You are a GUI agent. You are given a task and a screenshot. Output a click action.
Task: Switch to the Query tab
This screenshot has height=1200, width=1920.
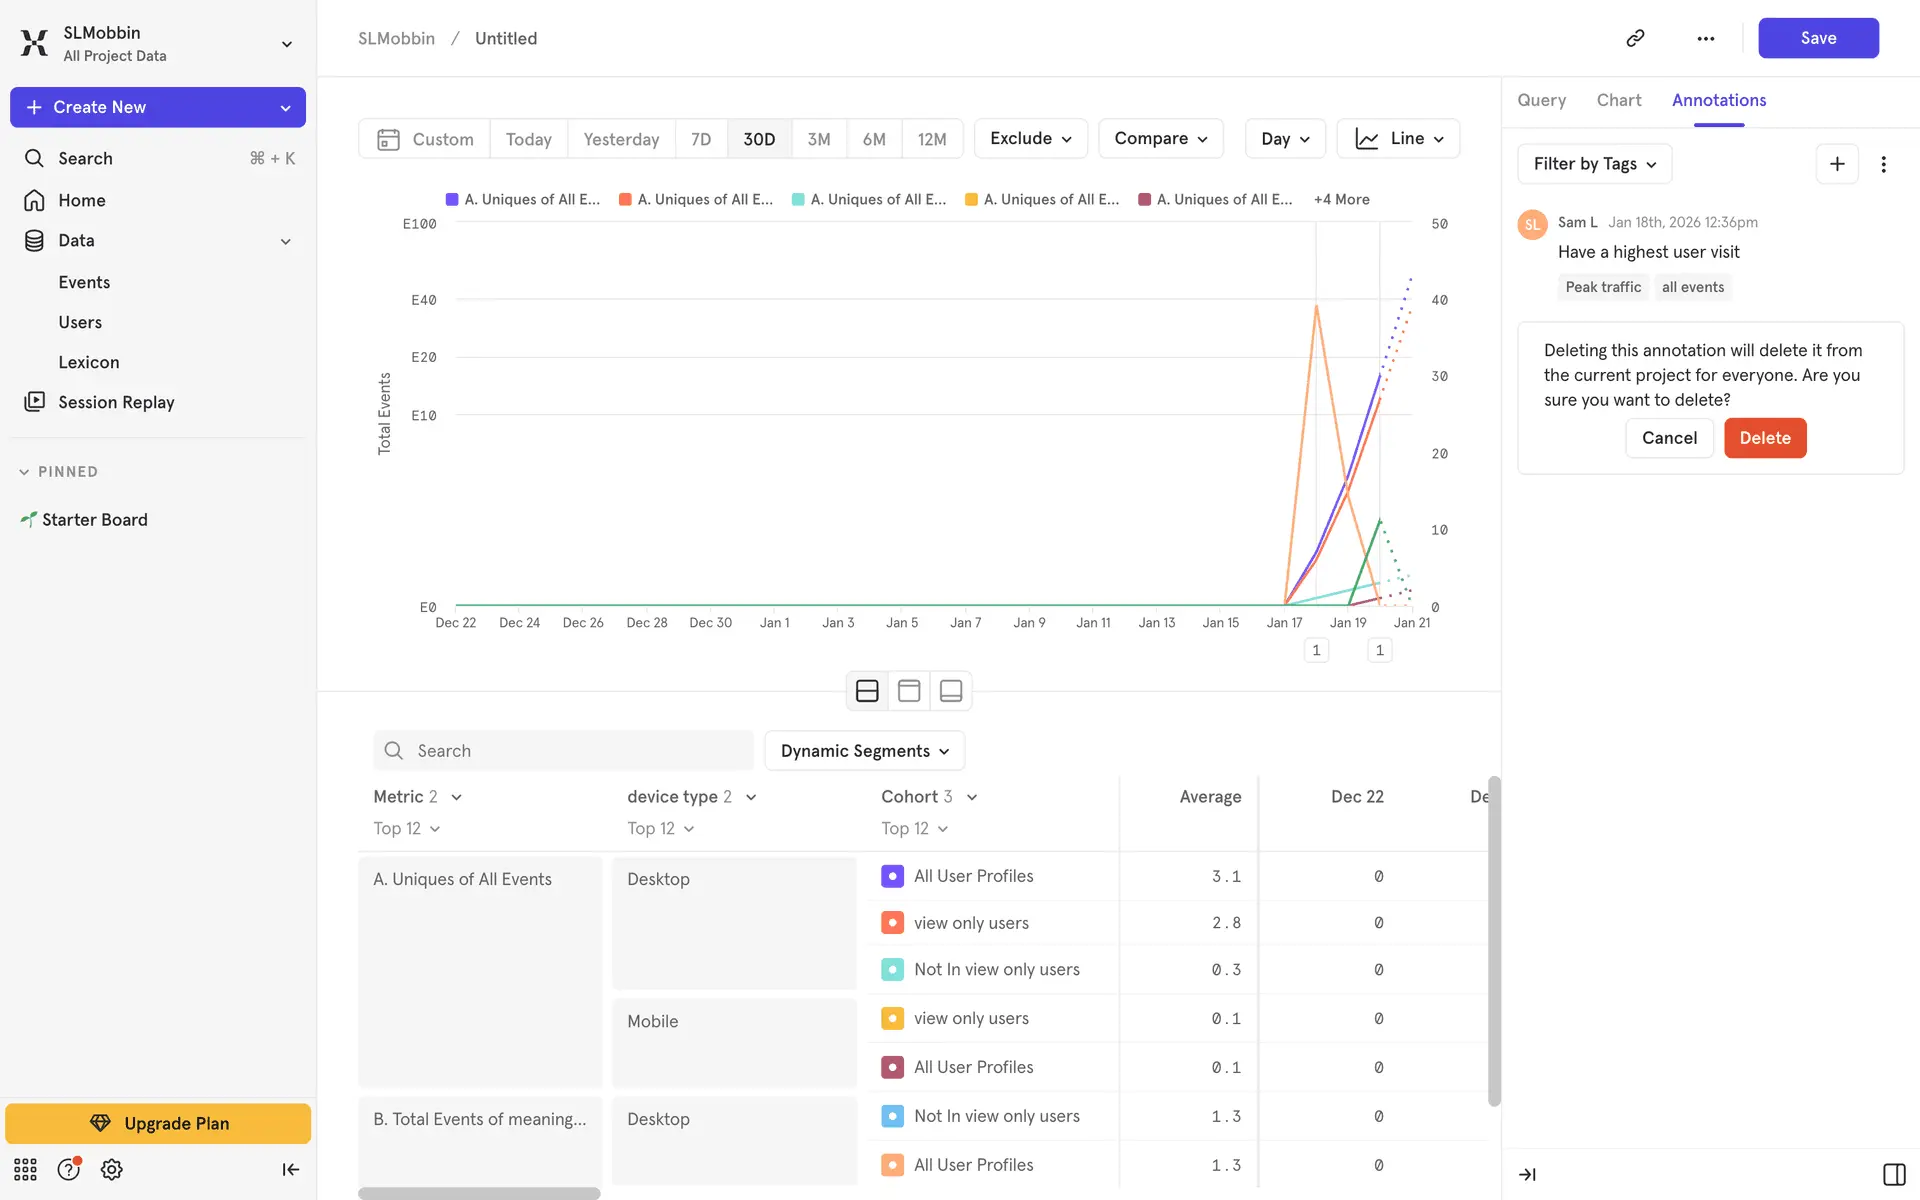click(1541, 100)
